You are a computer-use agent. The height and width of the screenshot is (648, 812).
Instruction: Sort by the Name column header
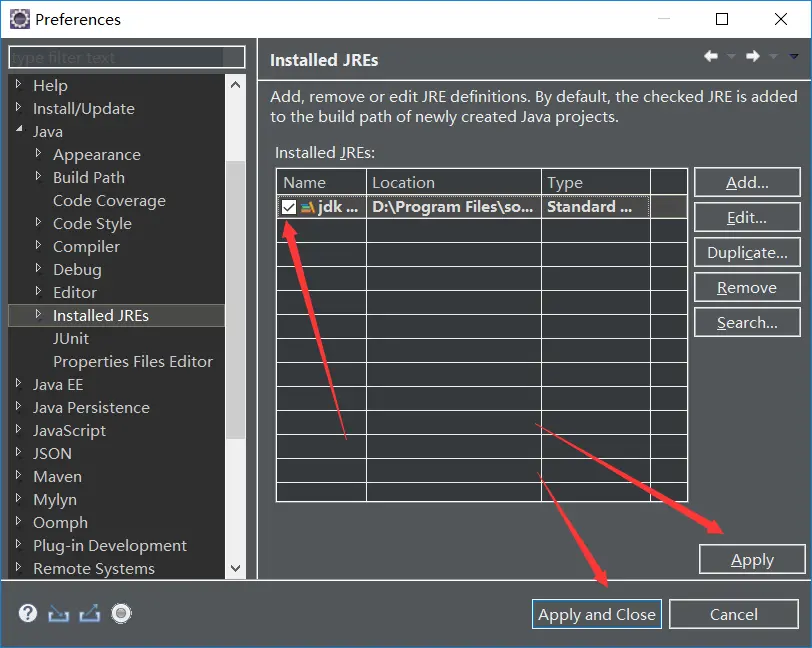tap(322, 182)
